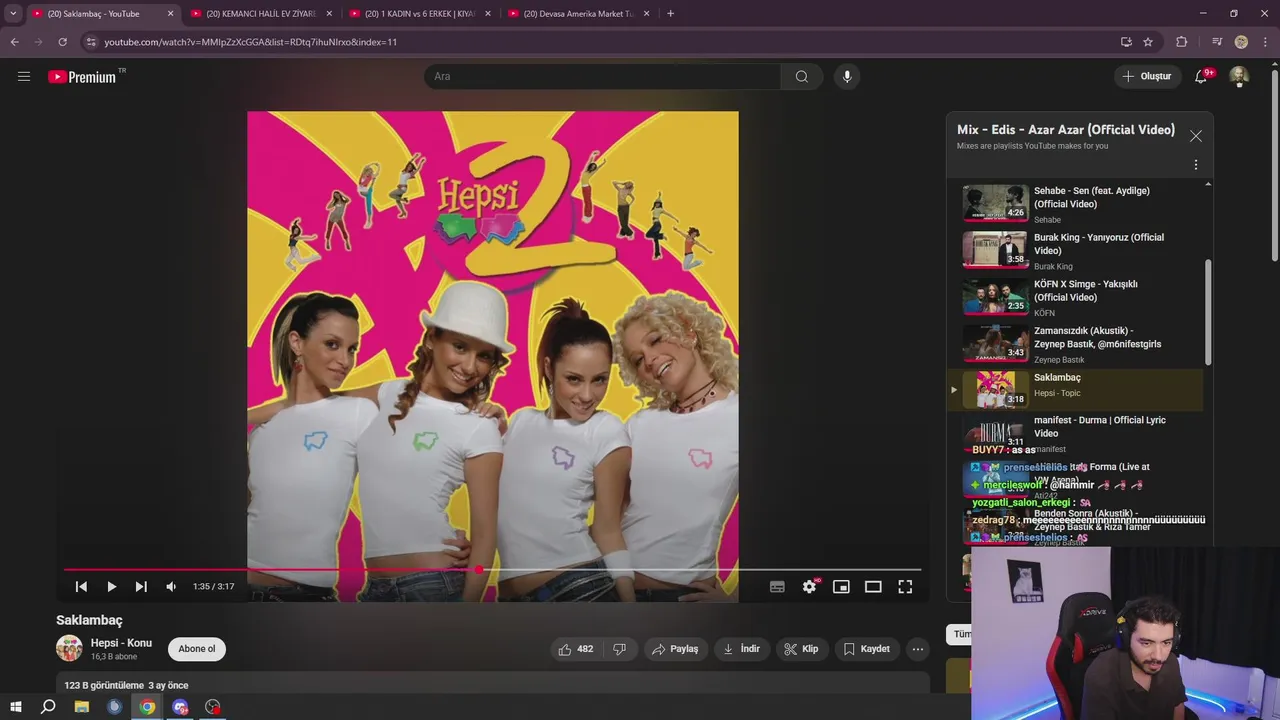
Task: Click inside the Ara search field
Action: (603, 76)
